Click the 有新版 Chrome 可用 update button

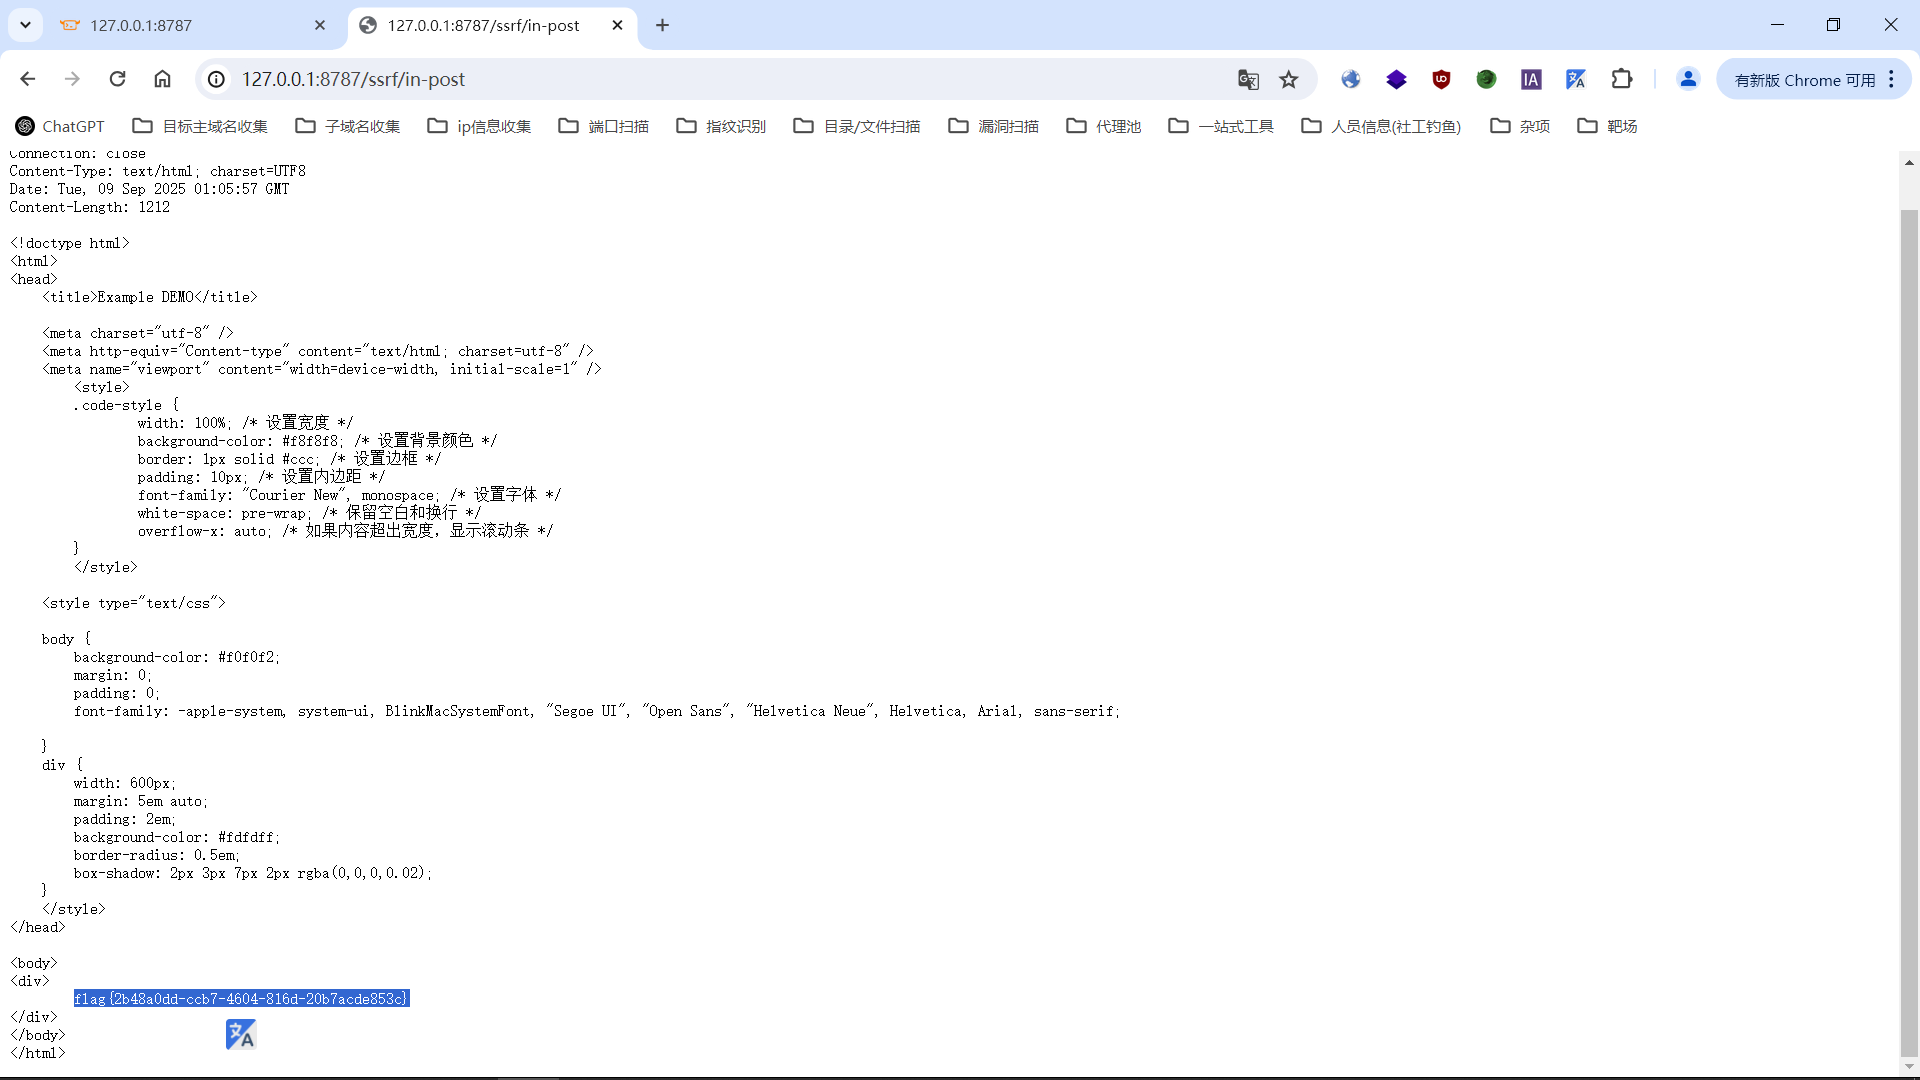coord(1804,80)
